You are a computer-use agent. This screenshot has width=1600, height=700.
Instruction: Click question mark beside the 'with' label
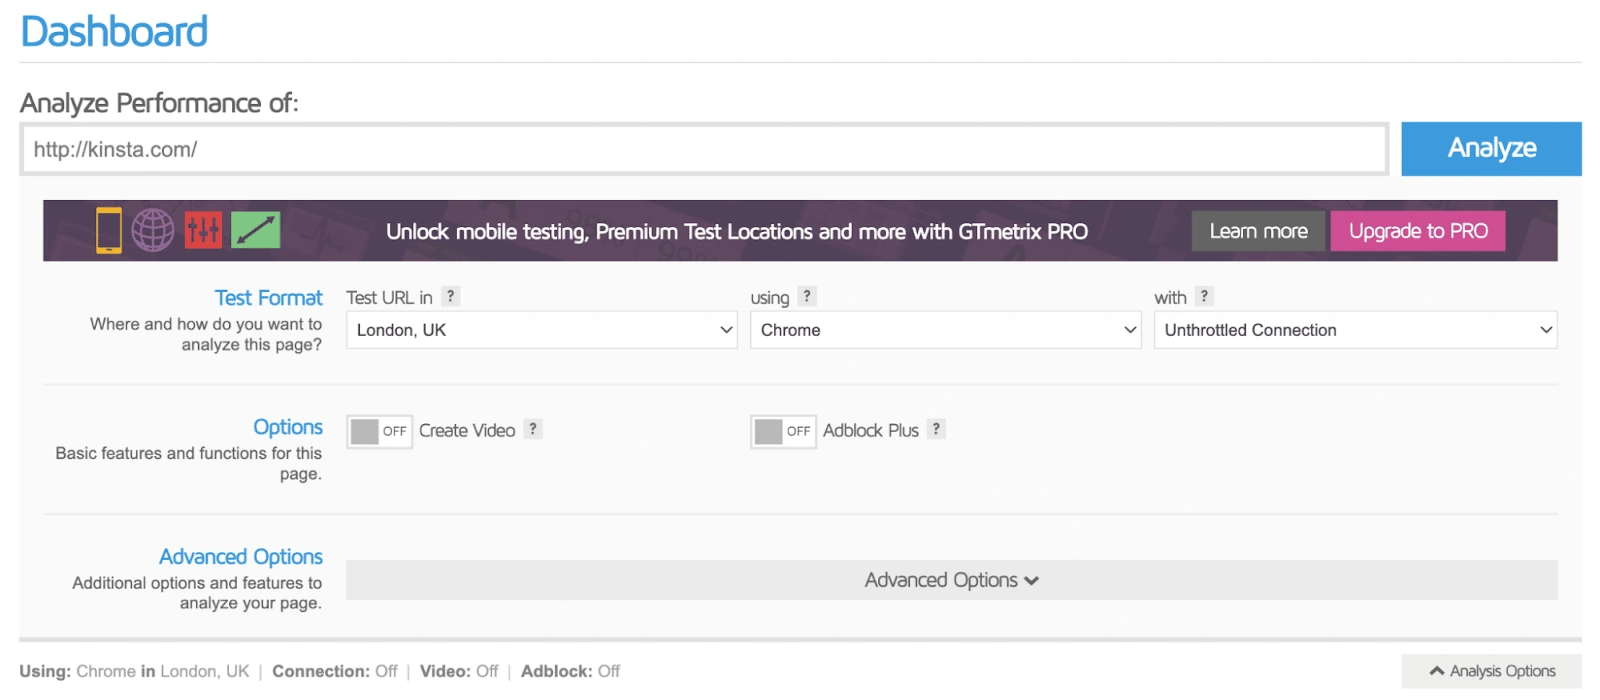click(1204, 296)
